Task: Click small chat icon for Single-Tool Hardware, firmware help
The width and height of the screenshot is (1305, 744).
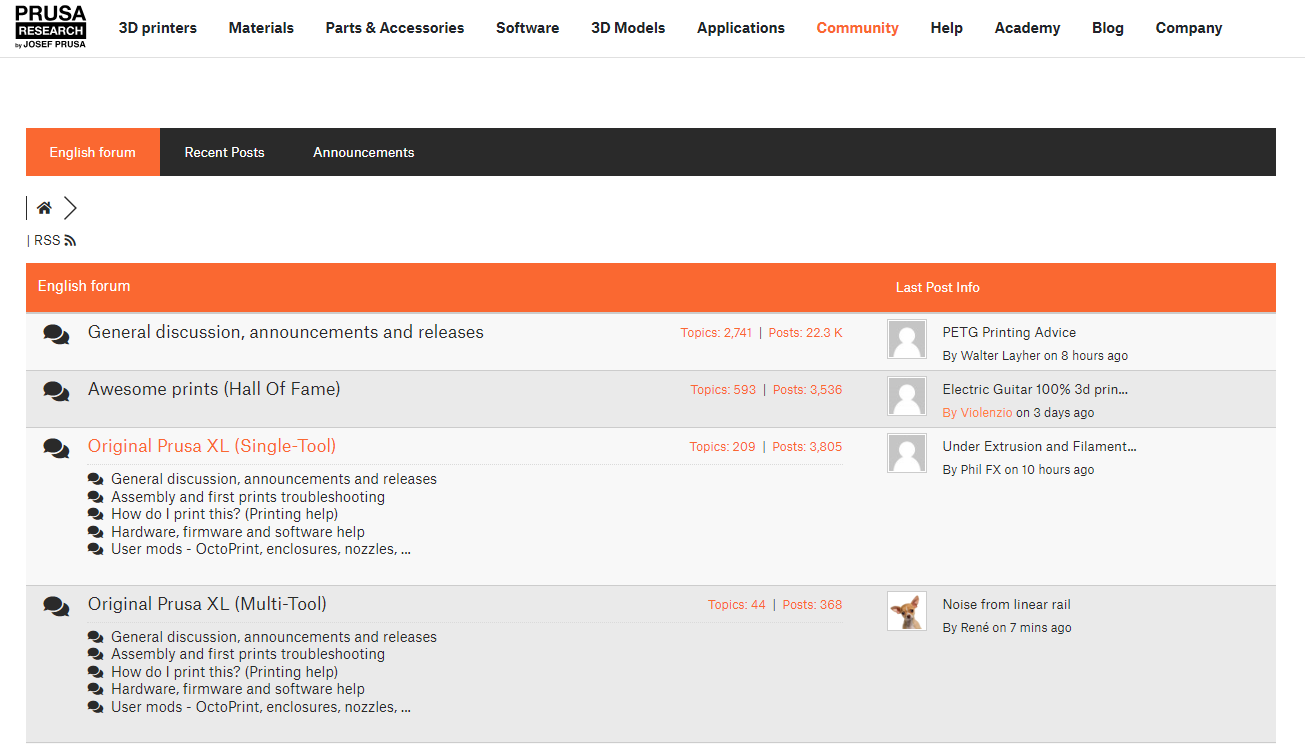Action: point(96,532)
